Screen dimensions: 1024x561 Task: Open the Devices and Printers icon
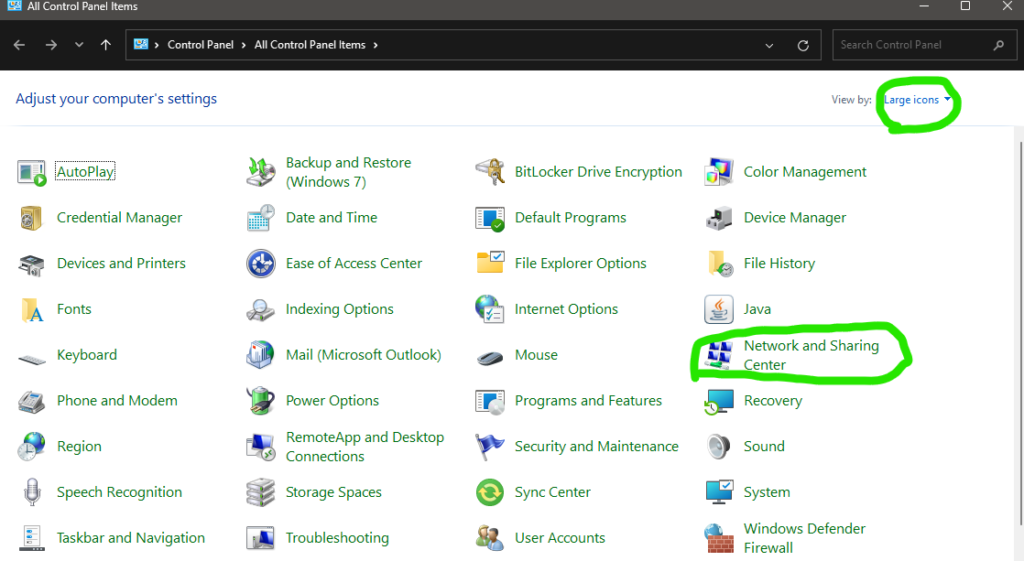coord(31,264)
